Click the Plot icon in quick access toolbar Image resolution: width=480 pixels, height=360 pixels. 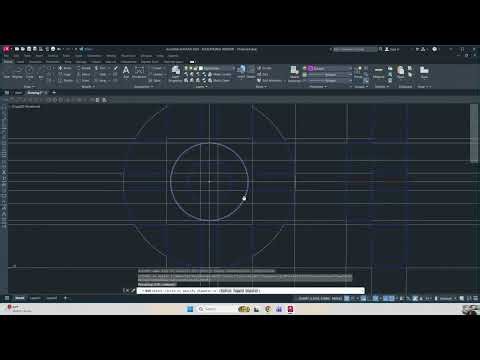point(53,49)
